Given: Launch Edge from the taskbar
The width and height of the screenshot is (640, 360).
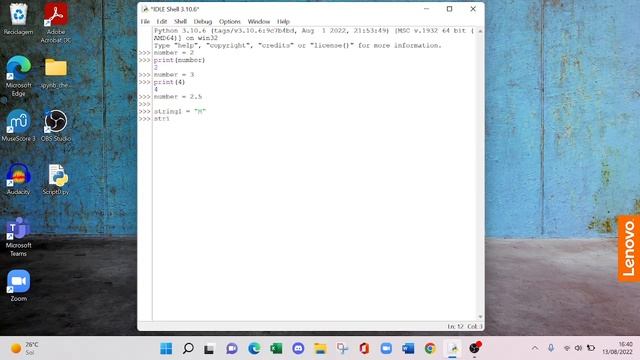Looking at the screenshot, I should click(254, 349).
